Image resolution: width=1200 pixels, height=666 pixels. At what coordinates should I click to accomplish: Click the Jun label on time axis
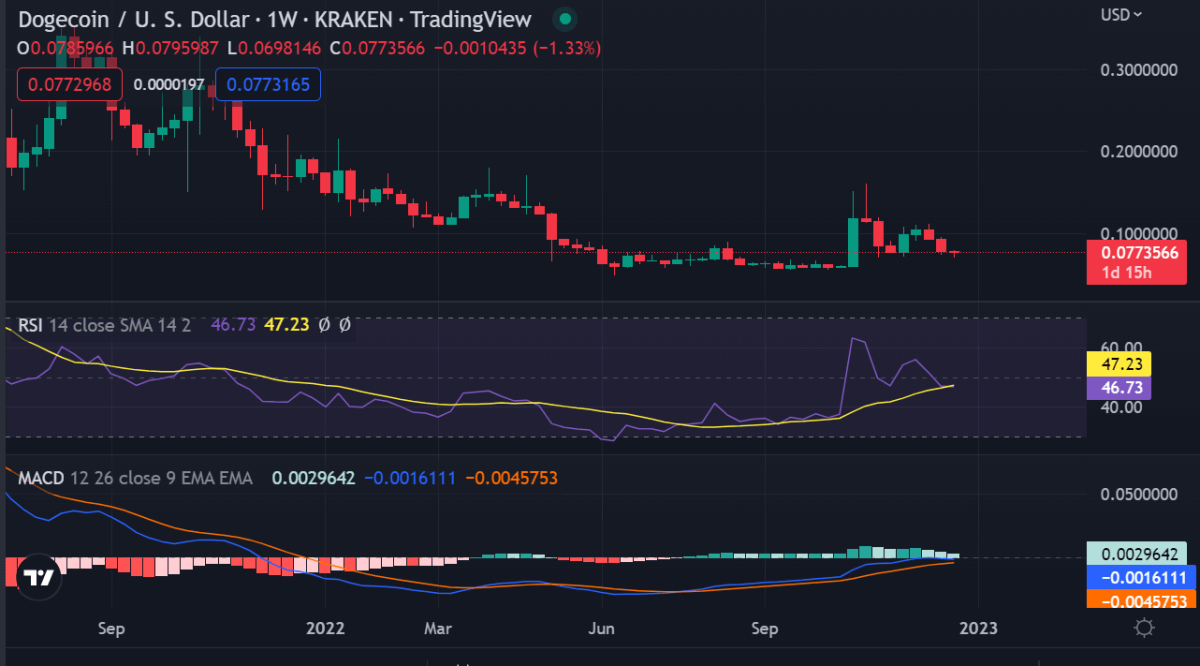pos(602,628)
